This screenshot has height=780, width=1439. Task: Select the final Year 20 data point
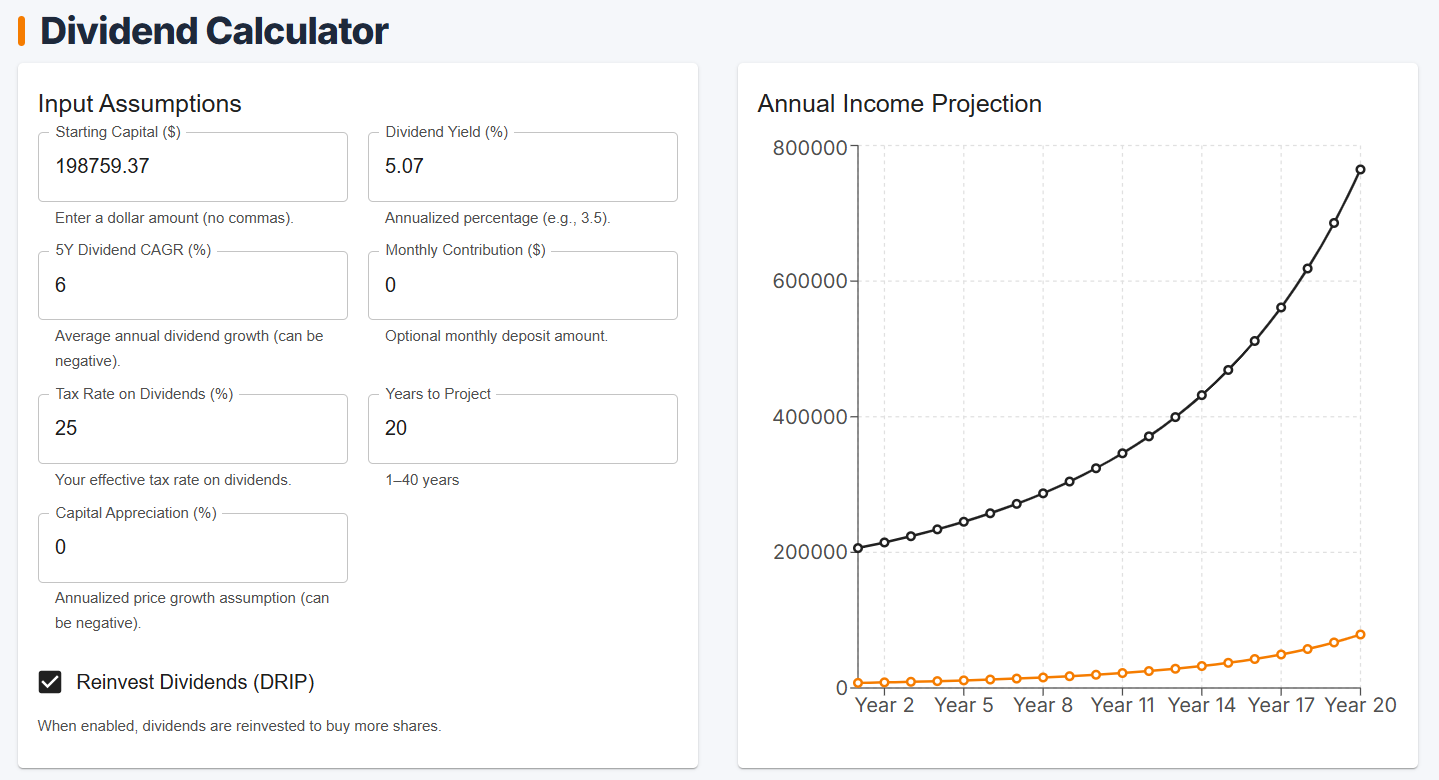(1361, 169)
